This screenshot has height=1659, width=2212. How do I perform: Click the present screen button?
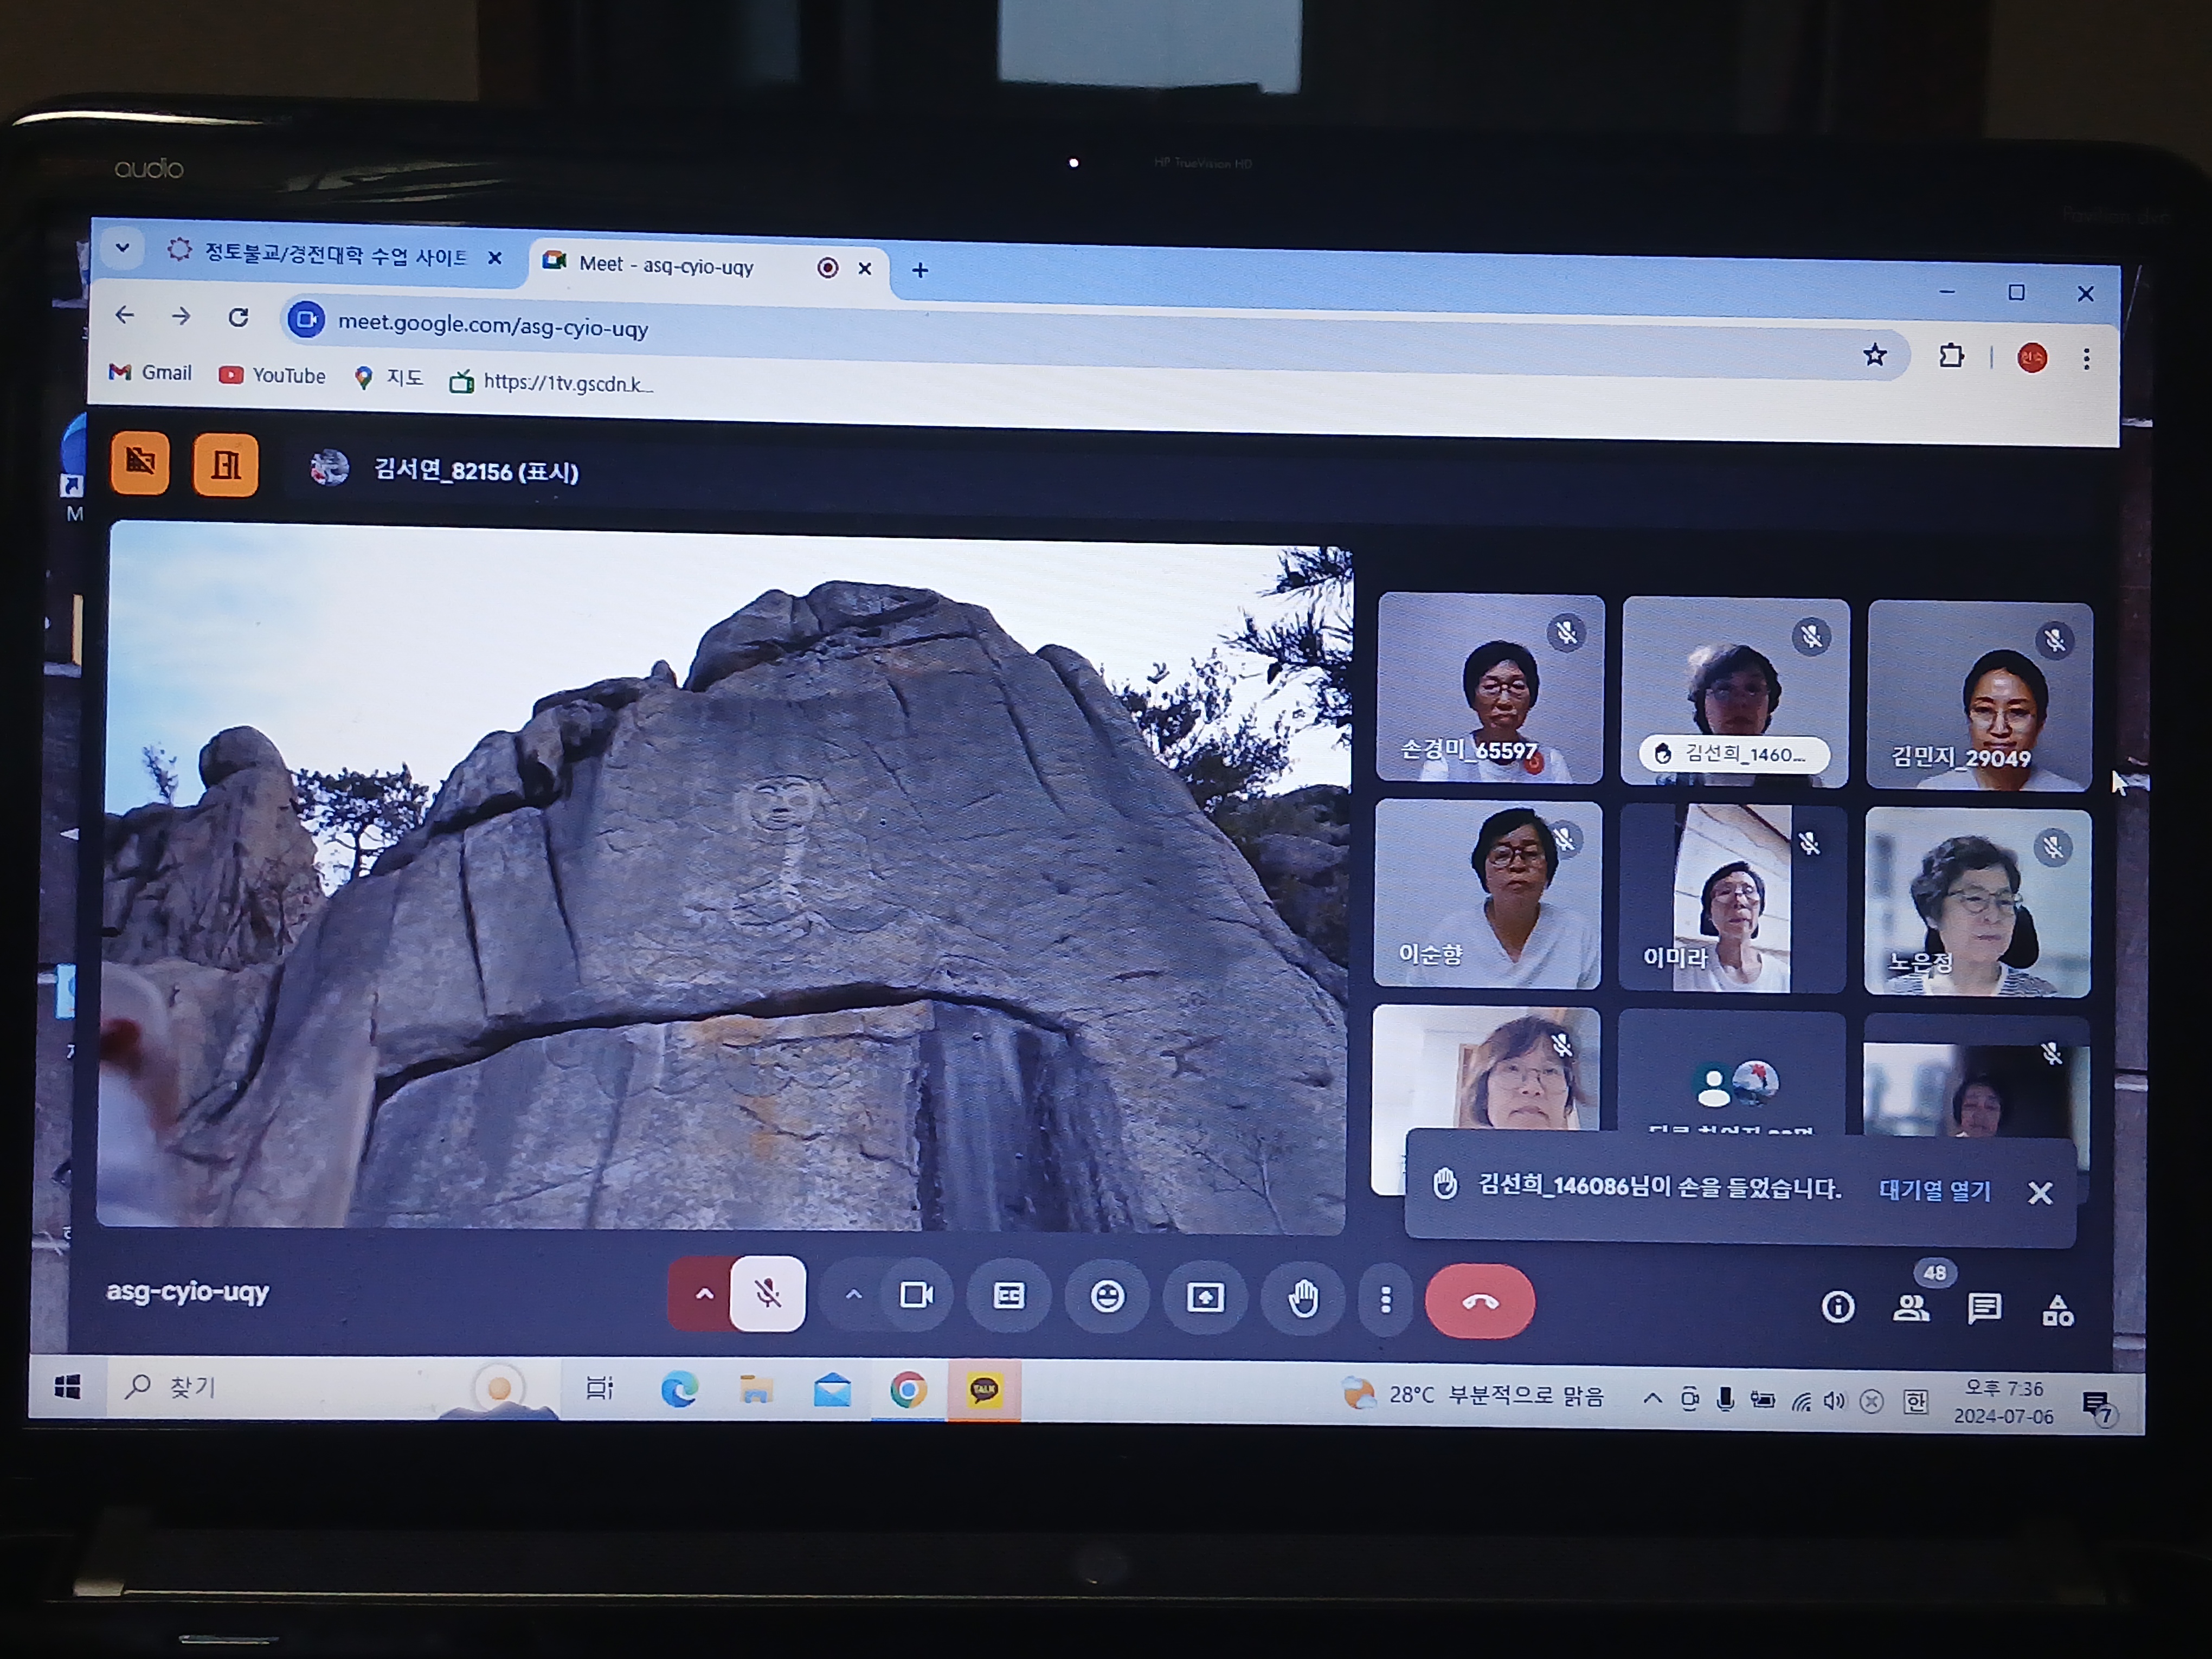1205,1298
